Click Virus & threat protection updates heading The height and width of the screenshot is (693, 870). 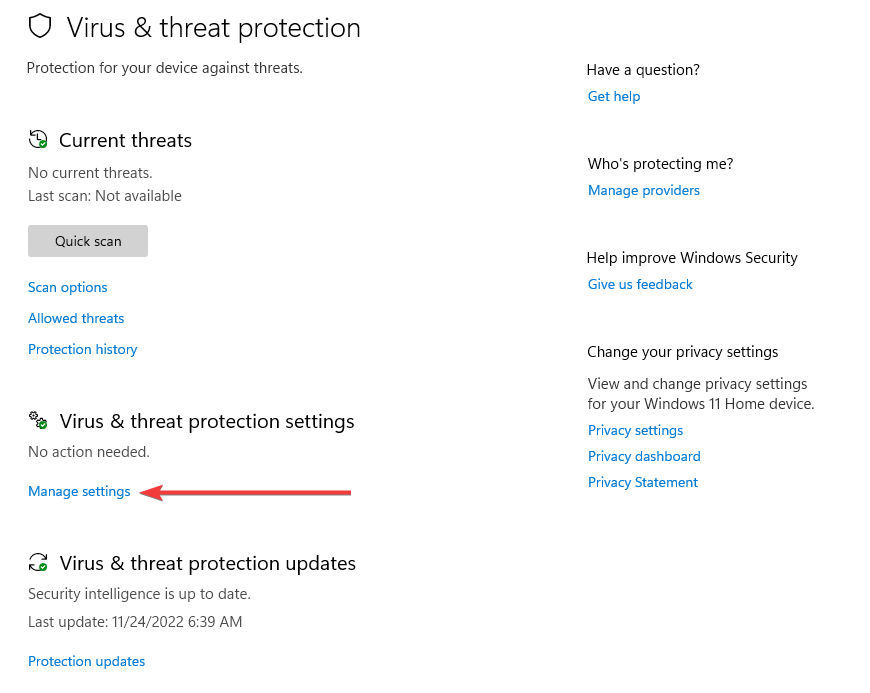(x=208, y=564)
